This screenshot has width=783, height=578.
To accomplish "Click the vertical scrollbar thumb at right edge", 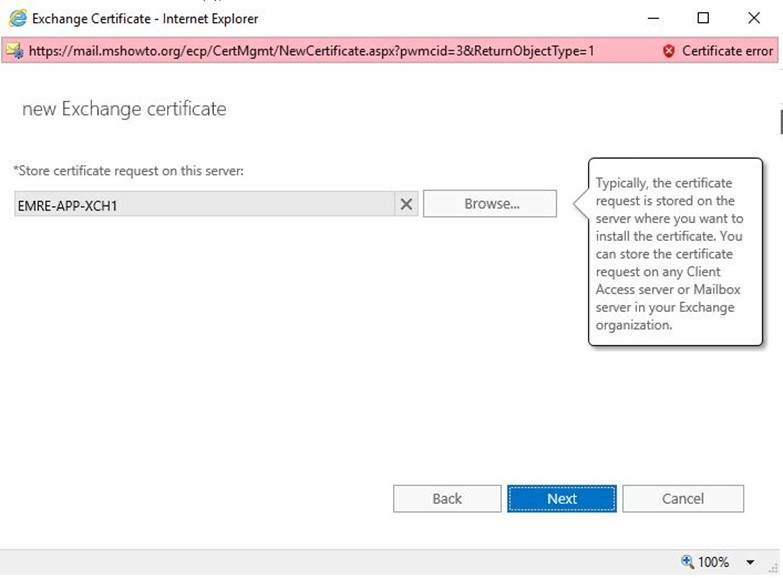I will click(781, 122).
